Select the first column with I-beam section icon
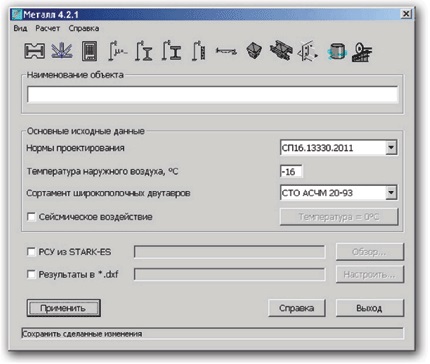This screenshot has height=364, width=430. 144,51
